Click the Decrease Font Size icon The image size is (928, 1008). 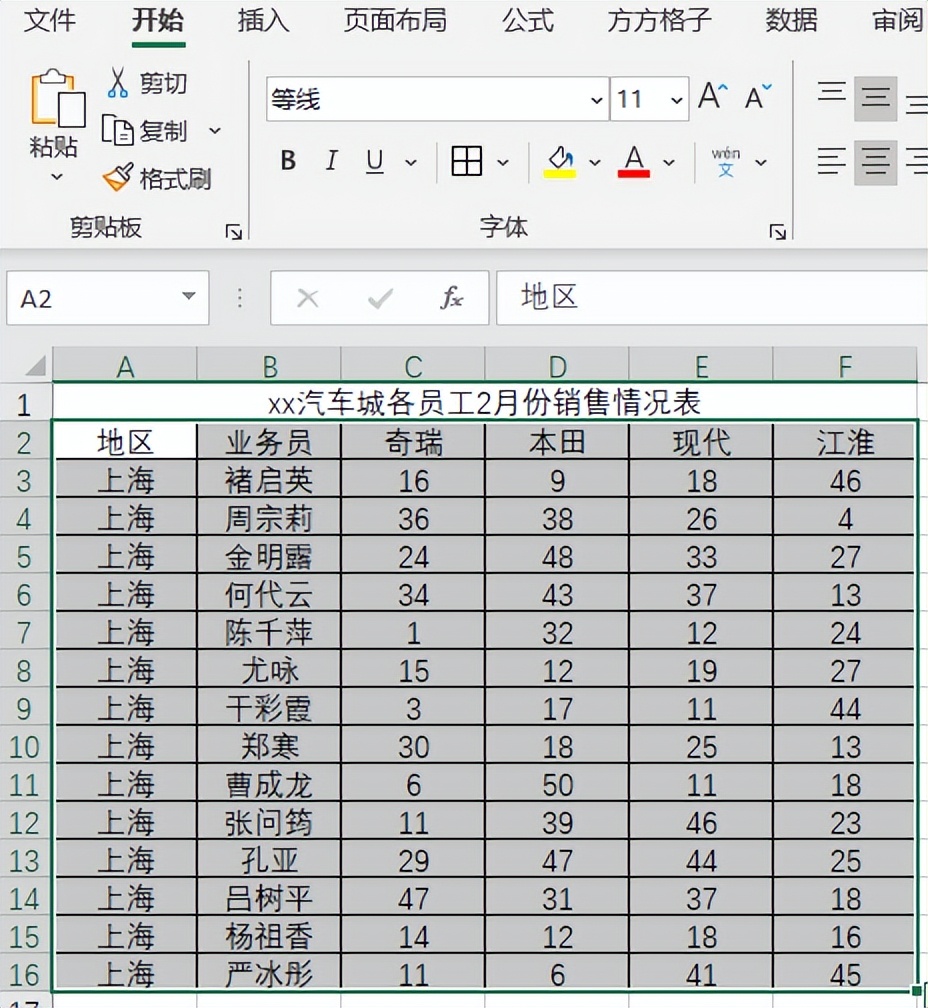pyautogui.click(x=754, y=96)
